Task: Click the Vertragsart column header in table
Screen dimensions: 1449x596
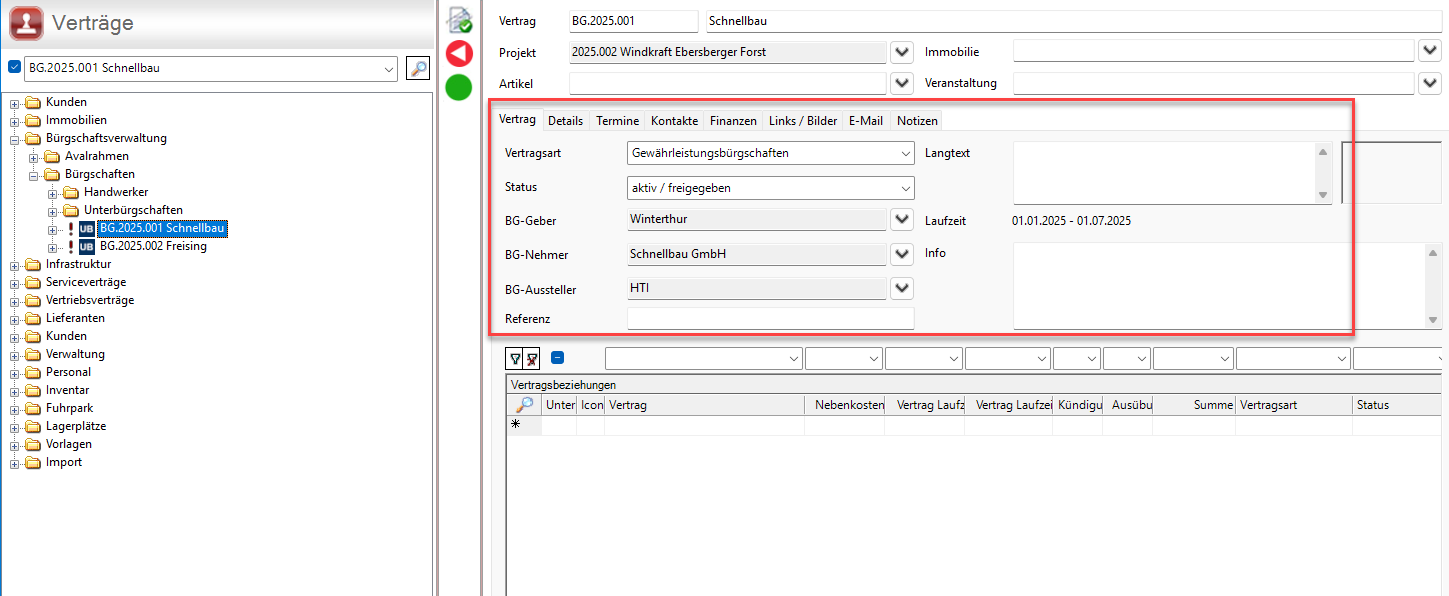Action: tap(1294, 405)
